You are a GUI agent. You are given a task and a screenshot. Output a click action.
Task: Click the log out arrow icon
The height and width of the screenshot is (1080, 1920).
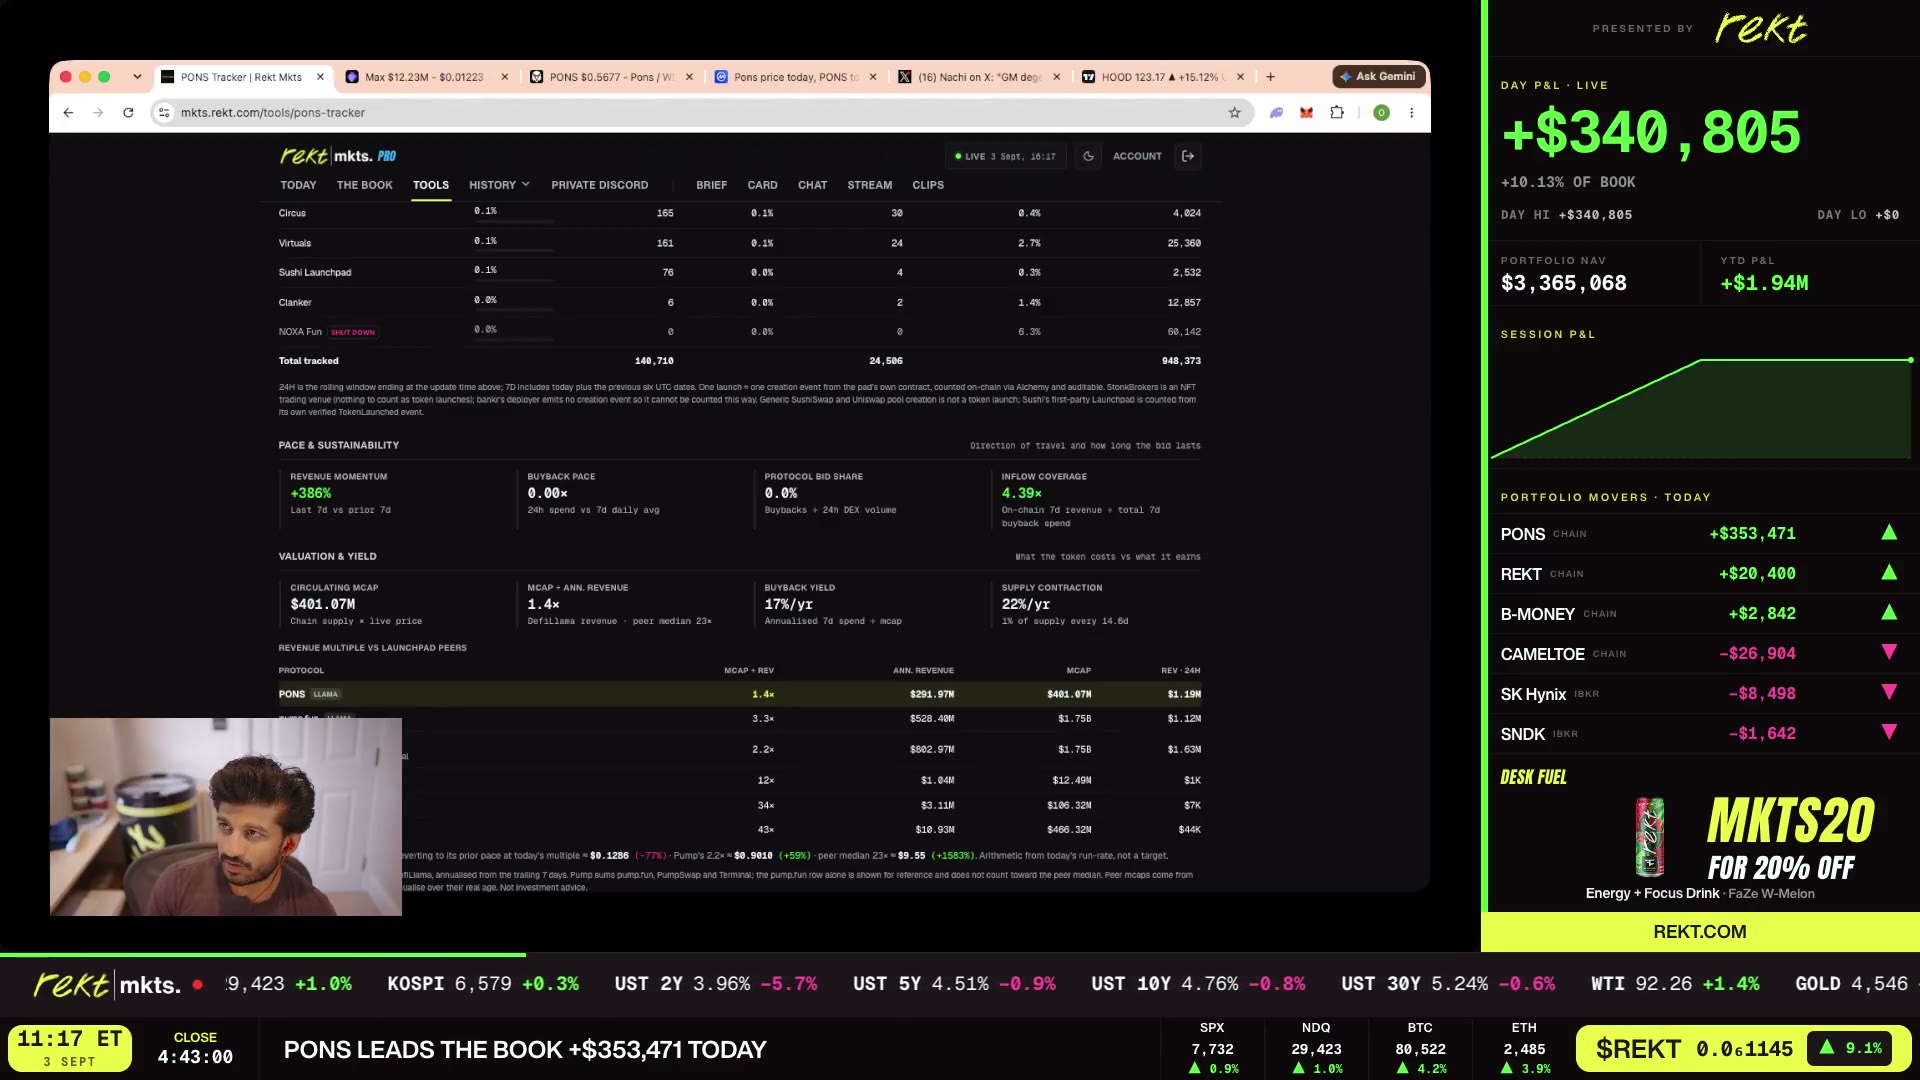[x=1188, y=156]
